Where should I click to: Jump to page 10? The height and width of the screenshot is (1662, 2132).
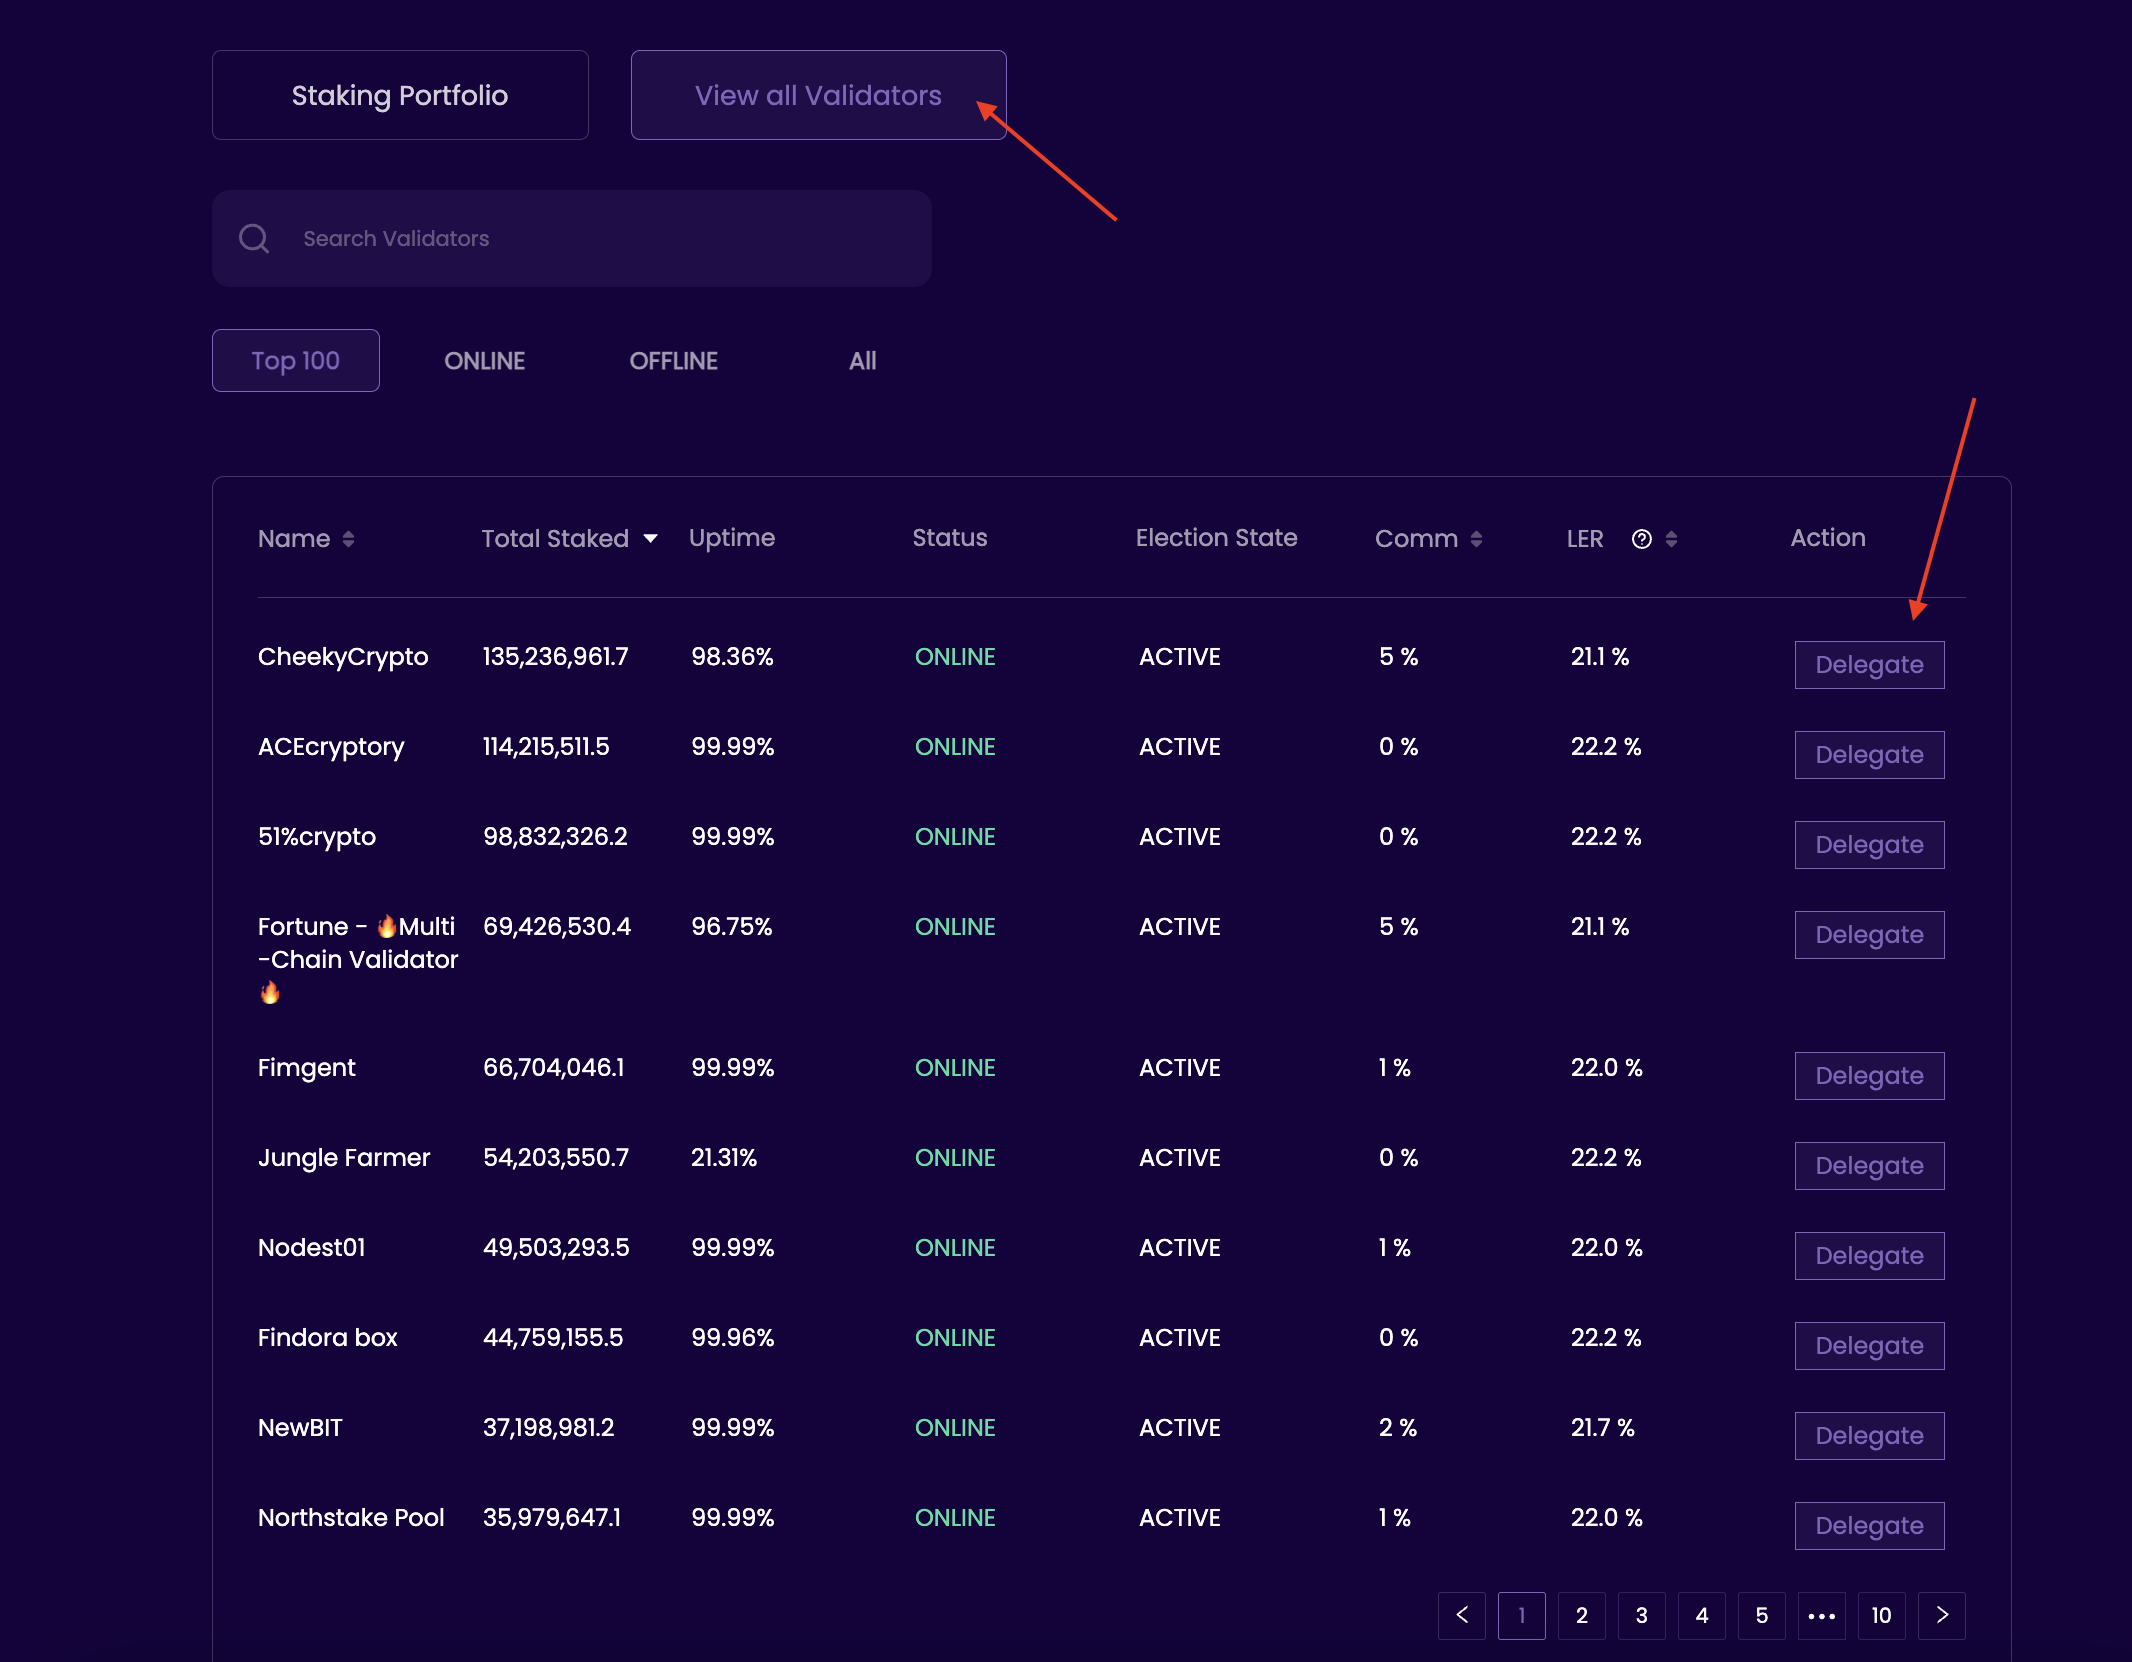pyautogui.click(x=1881, y=1615)
